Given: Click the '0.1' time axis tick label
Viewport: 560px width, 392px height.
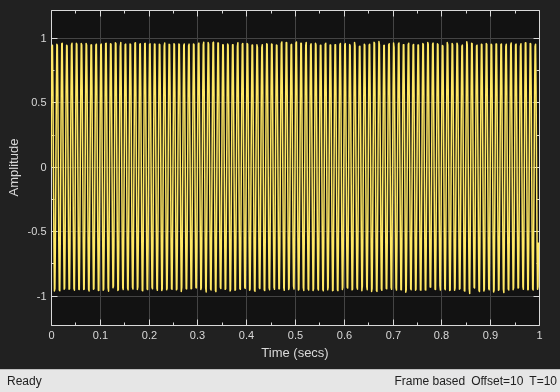Looking at the screenshot, I should tap(100, 335).
